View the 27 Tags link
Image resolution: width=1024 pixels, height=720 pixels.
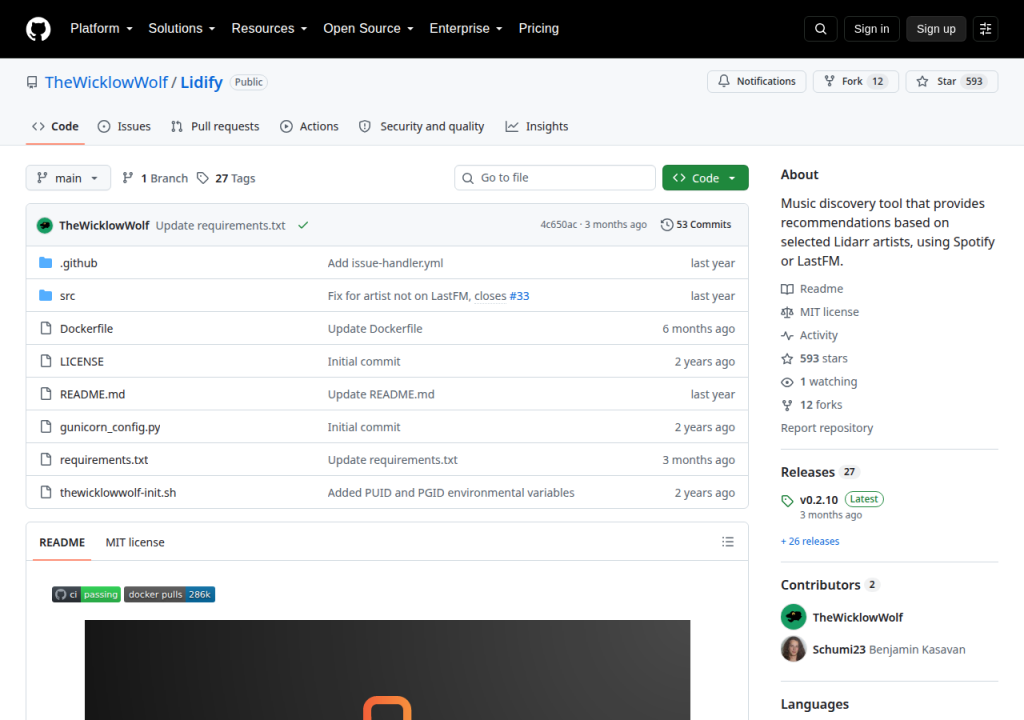point(226,178)
